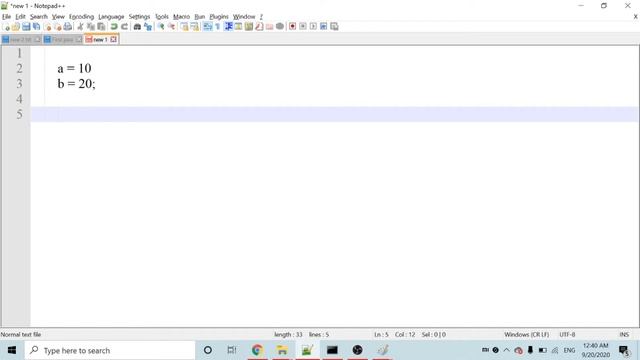Click the Windows Start button

coord(12,350)
